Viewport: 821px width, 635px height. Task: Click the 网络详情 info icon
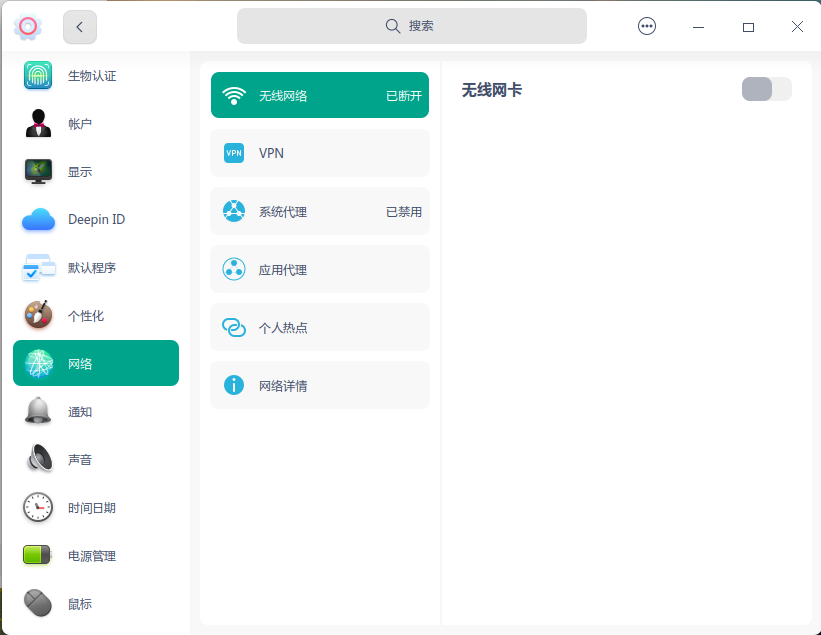pyautogui.click(x=233, y=385)
